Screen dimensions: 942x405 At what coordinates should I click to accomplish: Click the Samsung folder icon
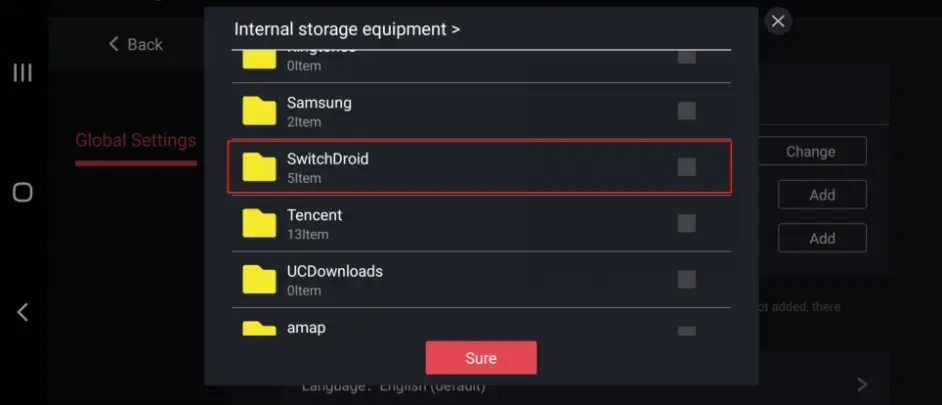(259, 110)
